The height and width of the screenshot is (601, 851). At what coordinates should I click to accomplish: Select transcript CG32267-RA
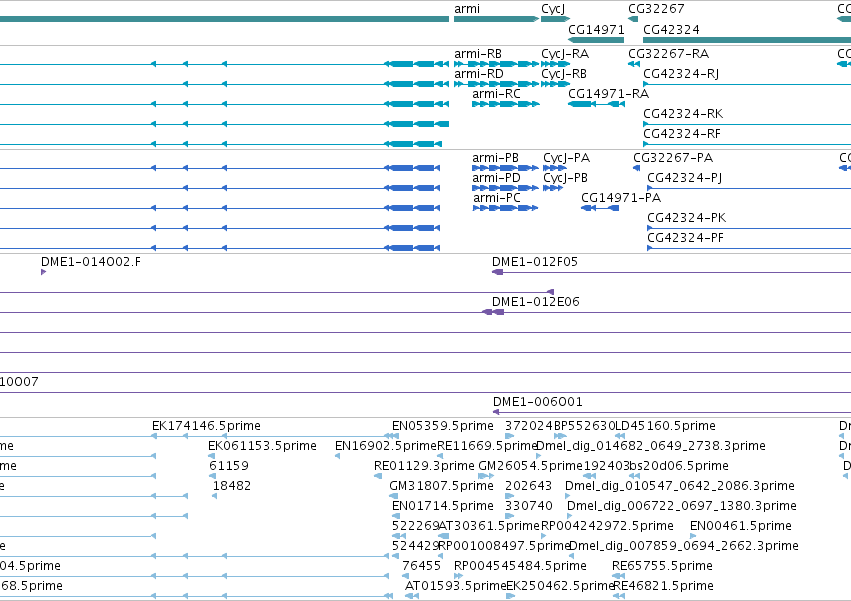pos(668,54)
